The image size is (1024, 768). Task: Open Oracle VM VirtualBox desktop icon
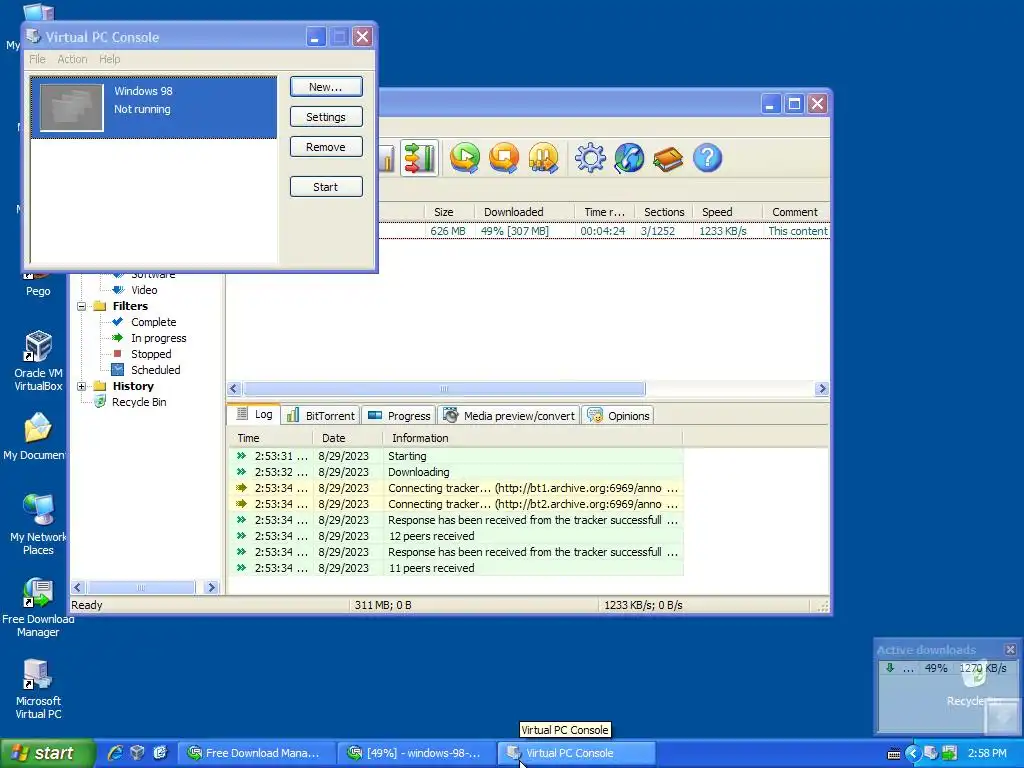[x=38, y=361]
